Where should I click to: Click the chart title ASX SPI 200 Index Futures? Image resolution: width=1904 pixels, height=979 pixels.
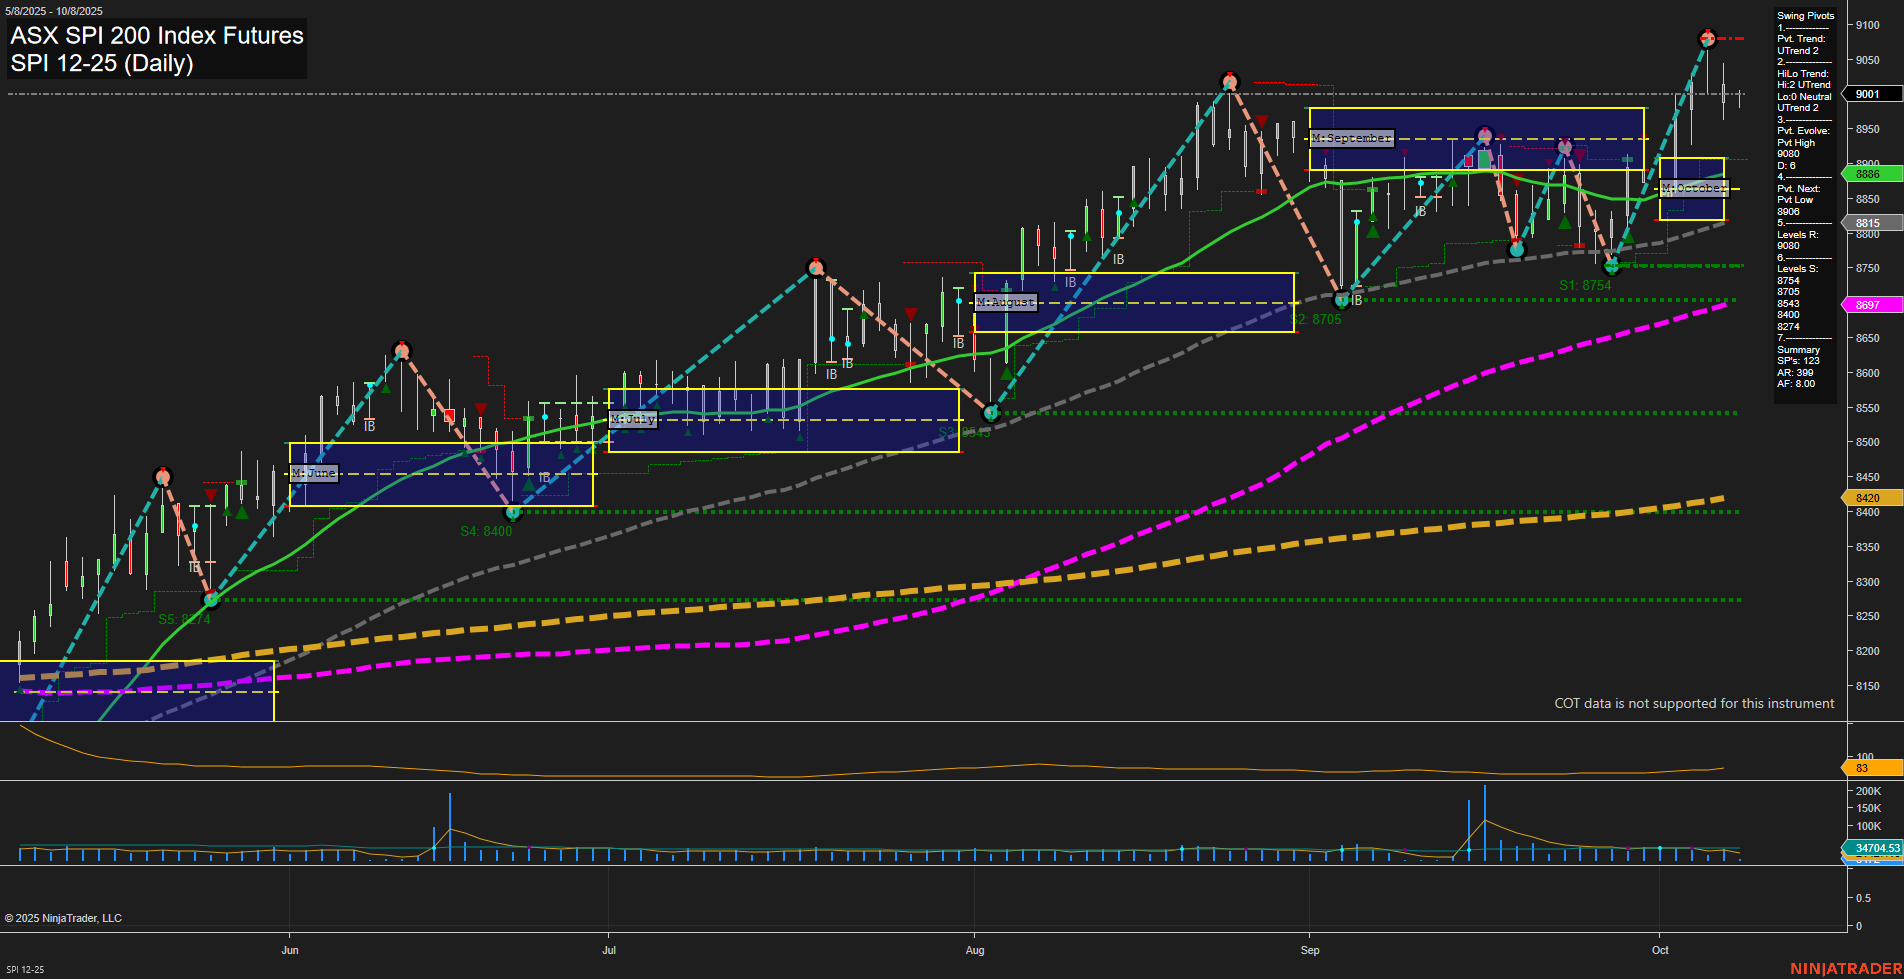tap(156, 36)
